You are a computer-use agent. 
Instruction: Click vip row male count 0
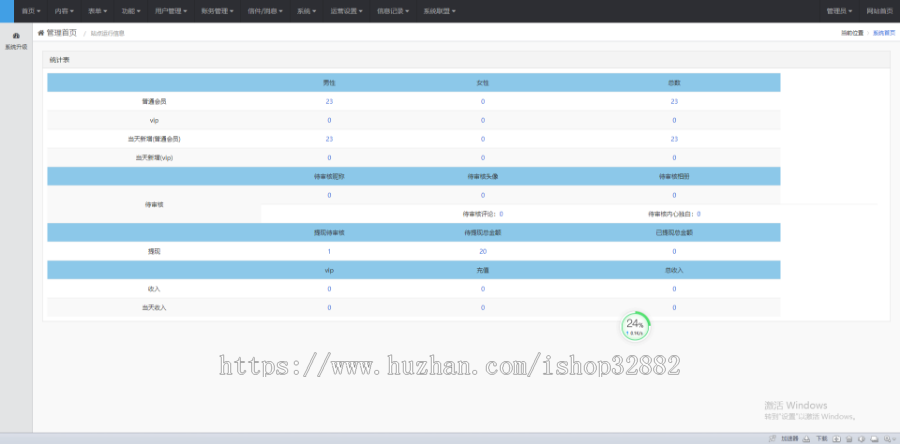click(329, 120)
